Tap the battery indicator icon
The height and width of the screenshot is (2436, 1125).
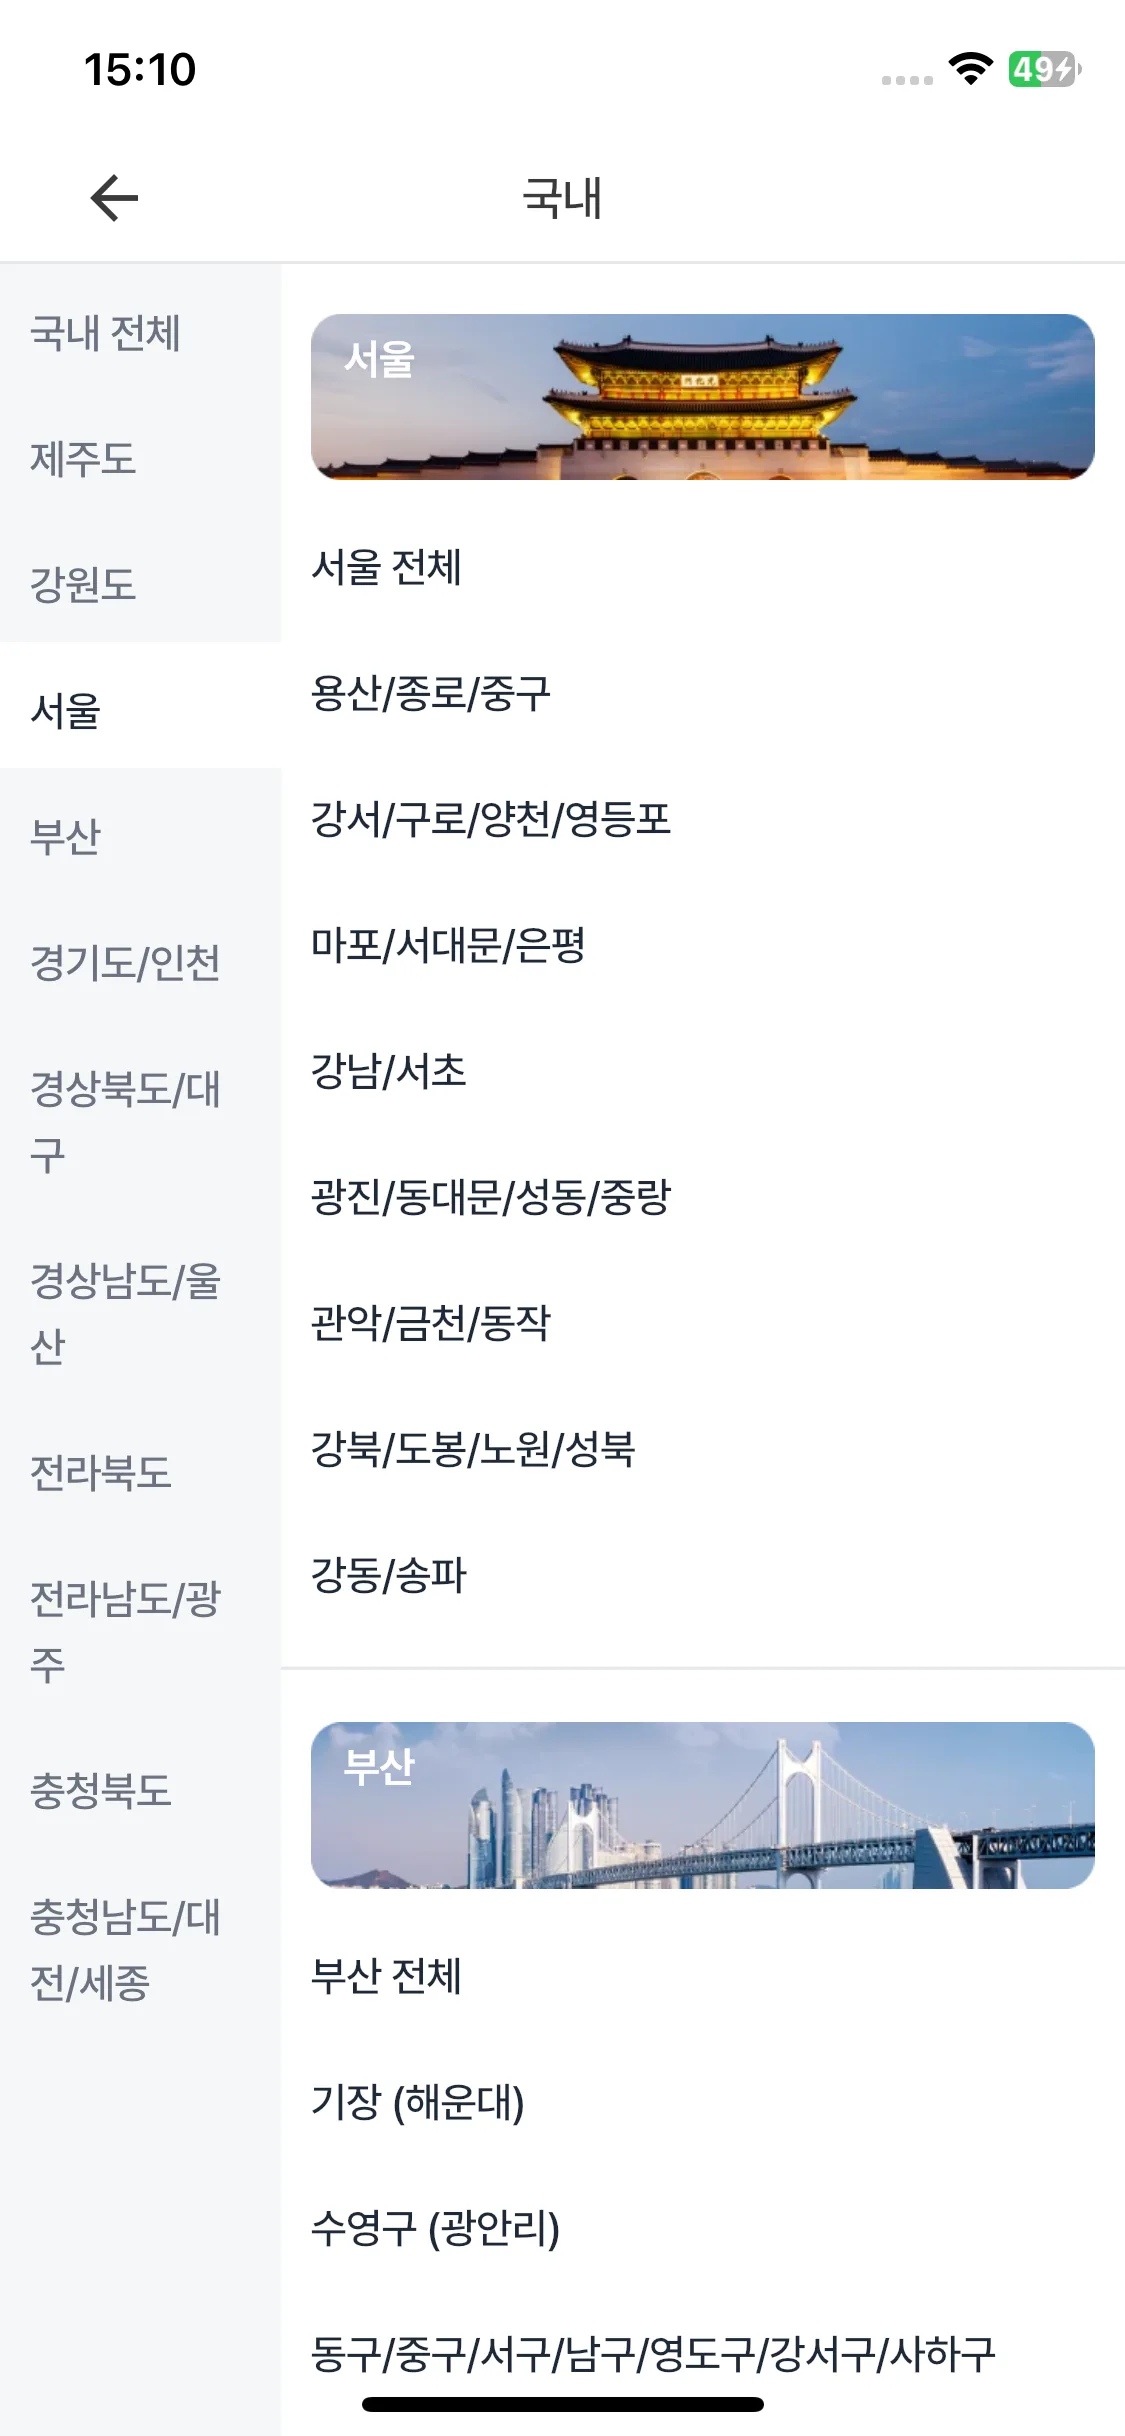(x=1044, y=69)
